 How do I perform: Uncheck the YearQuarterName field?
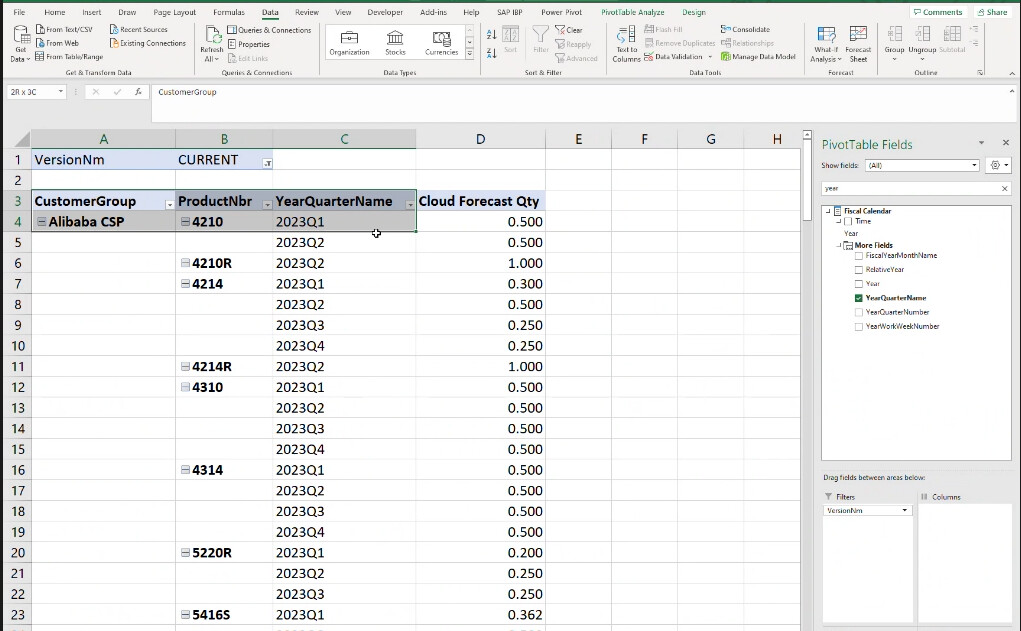click(x=857, y=298)
